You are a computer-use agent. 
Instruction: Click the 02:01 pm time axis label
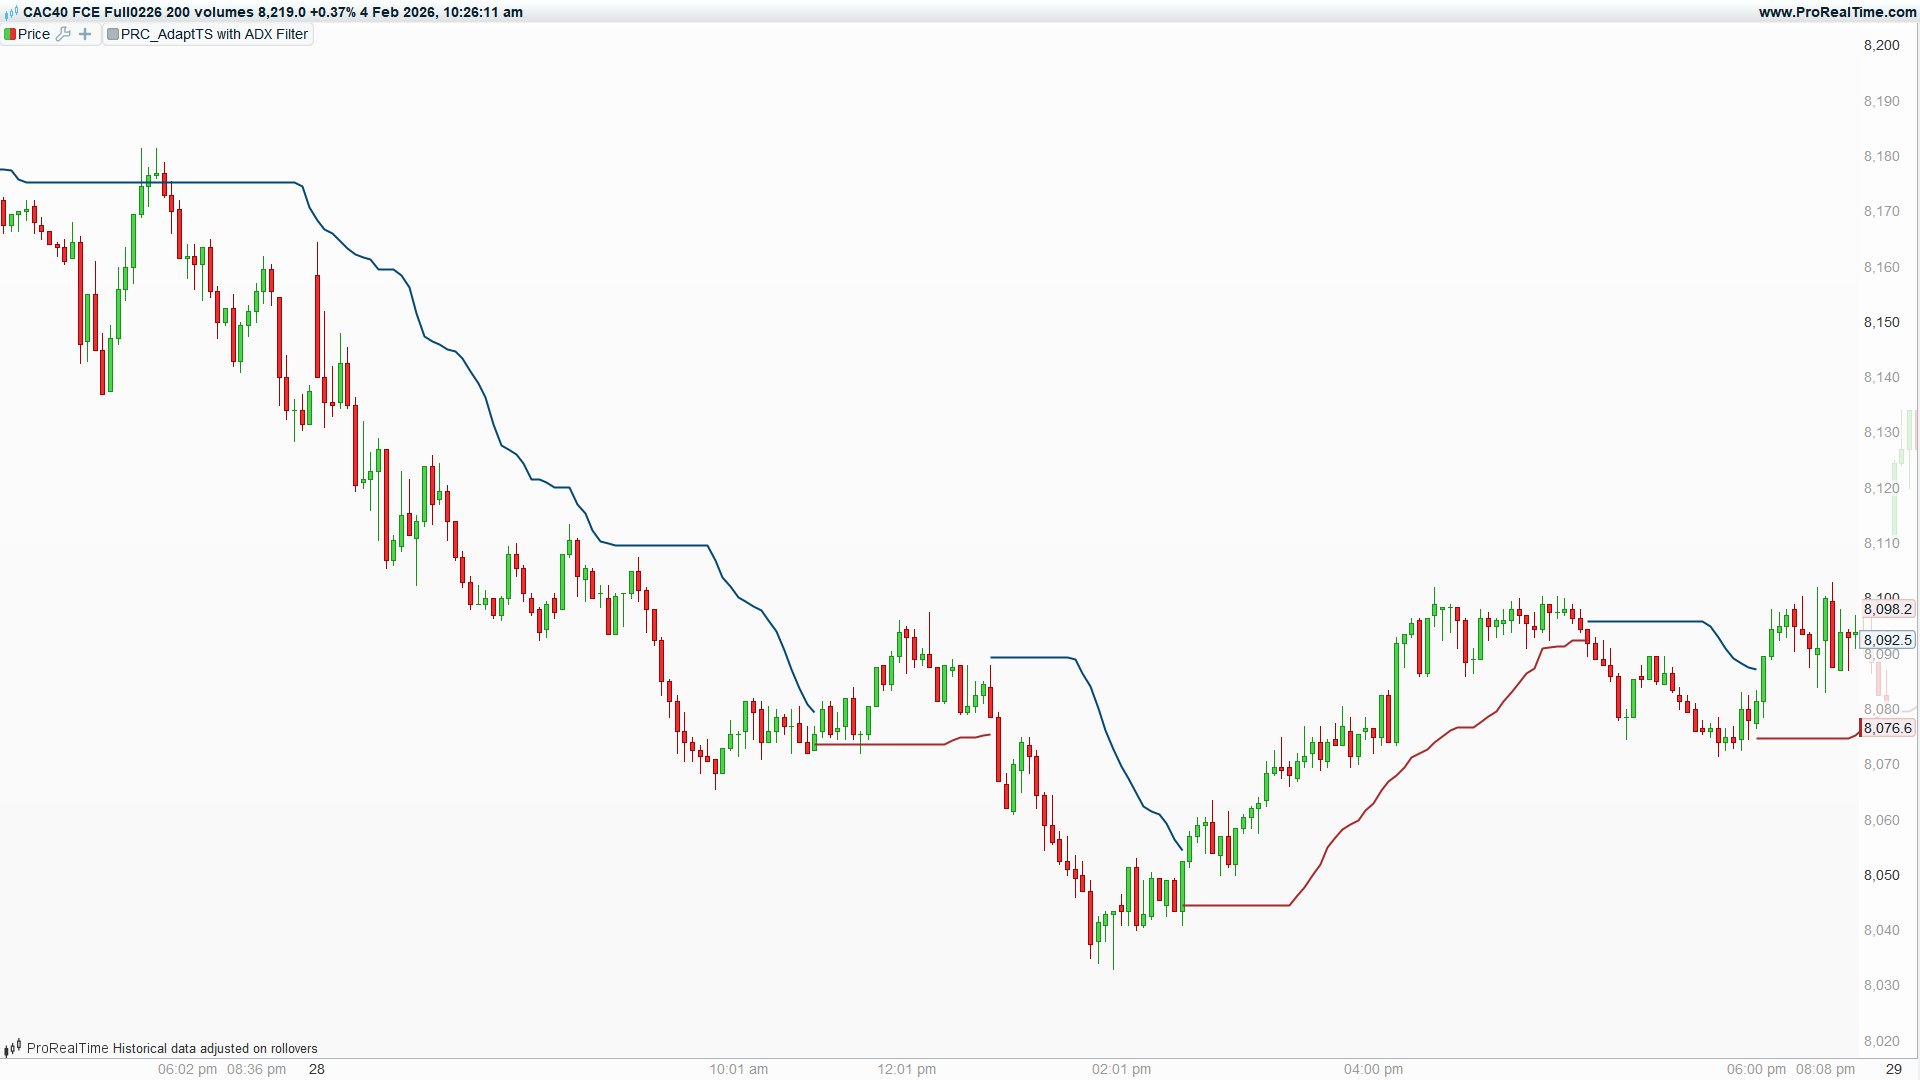tap(1121, 1069)
